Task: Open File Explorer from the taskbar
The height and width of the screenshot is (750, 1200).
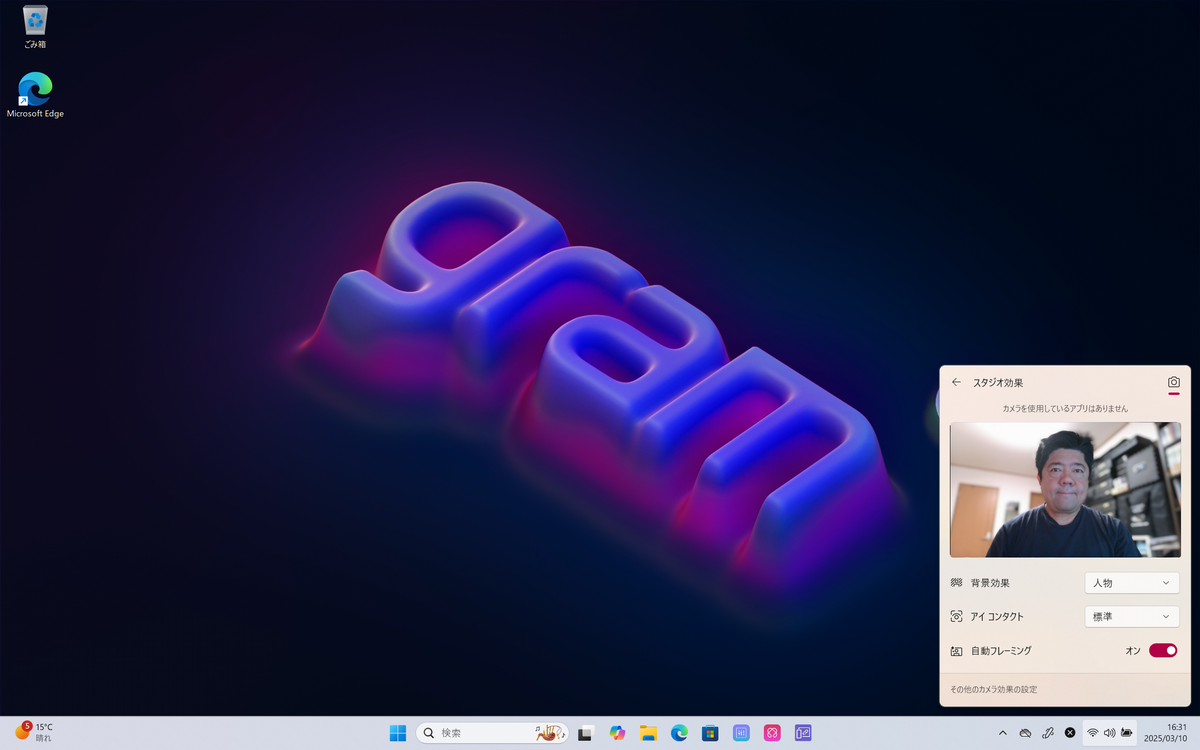Action: (648, 733)
